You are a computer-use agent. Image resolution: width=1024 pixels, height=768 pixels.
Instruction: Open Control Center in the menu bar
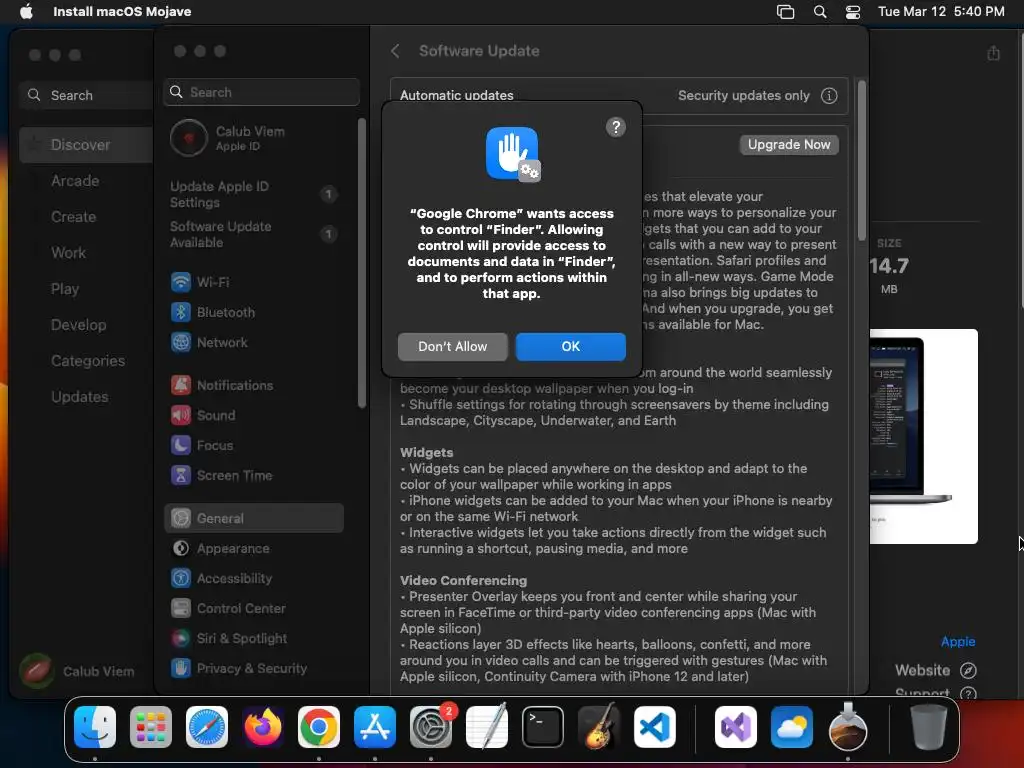click(852, 11)
